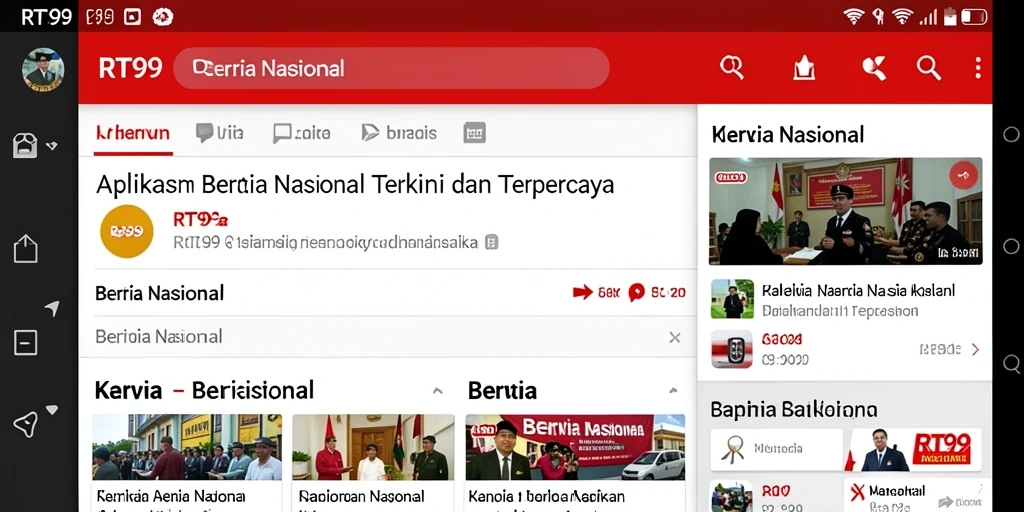This screenshot has height=512, width=1024.
Task: Open the 'Rapiorcan Nasonal' news thumbnail
Action: tap(373, 447)
